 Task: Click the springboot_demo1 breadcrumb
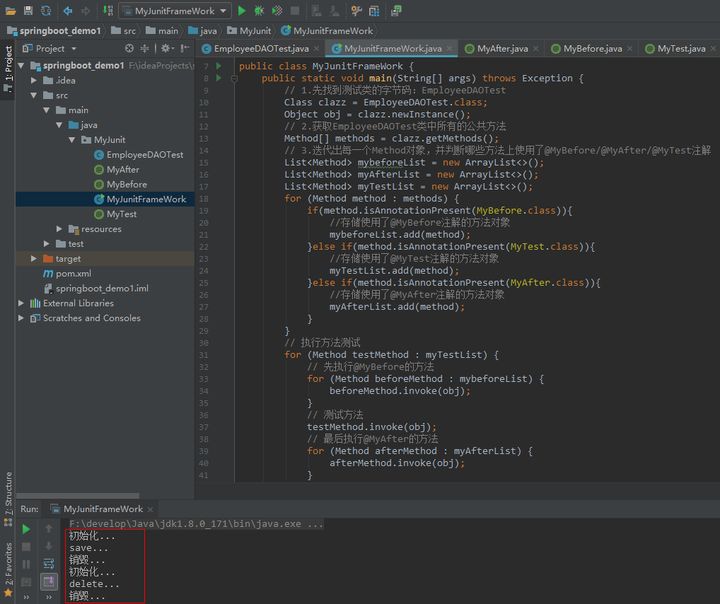coord(54,31)
